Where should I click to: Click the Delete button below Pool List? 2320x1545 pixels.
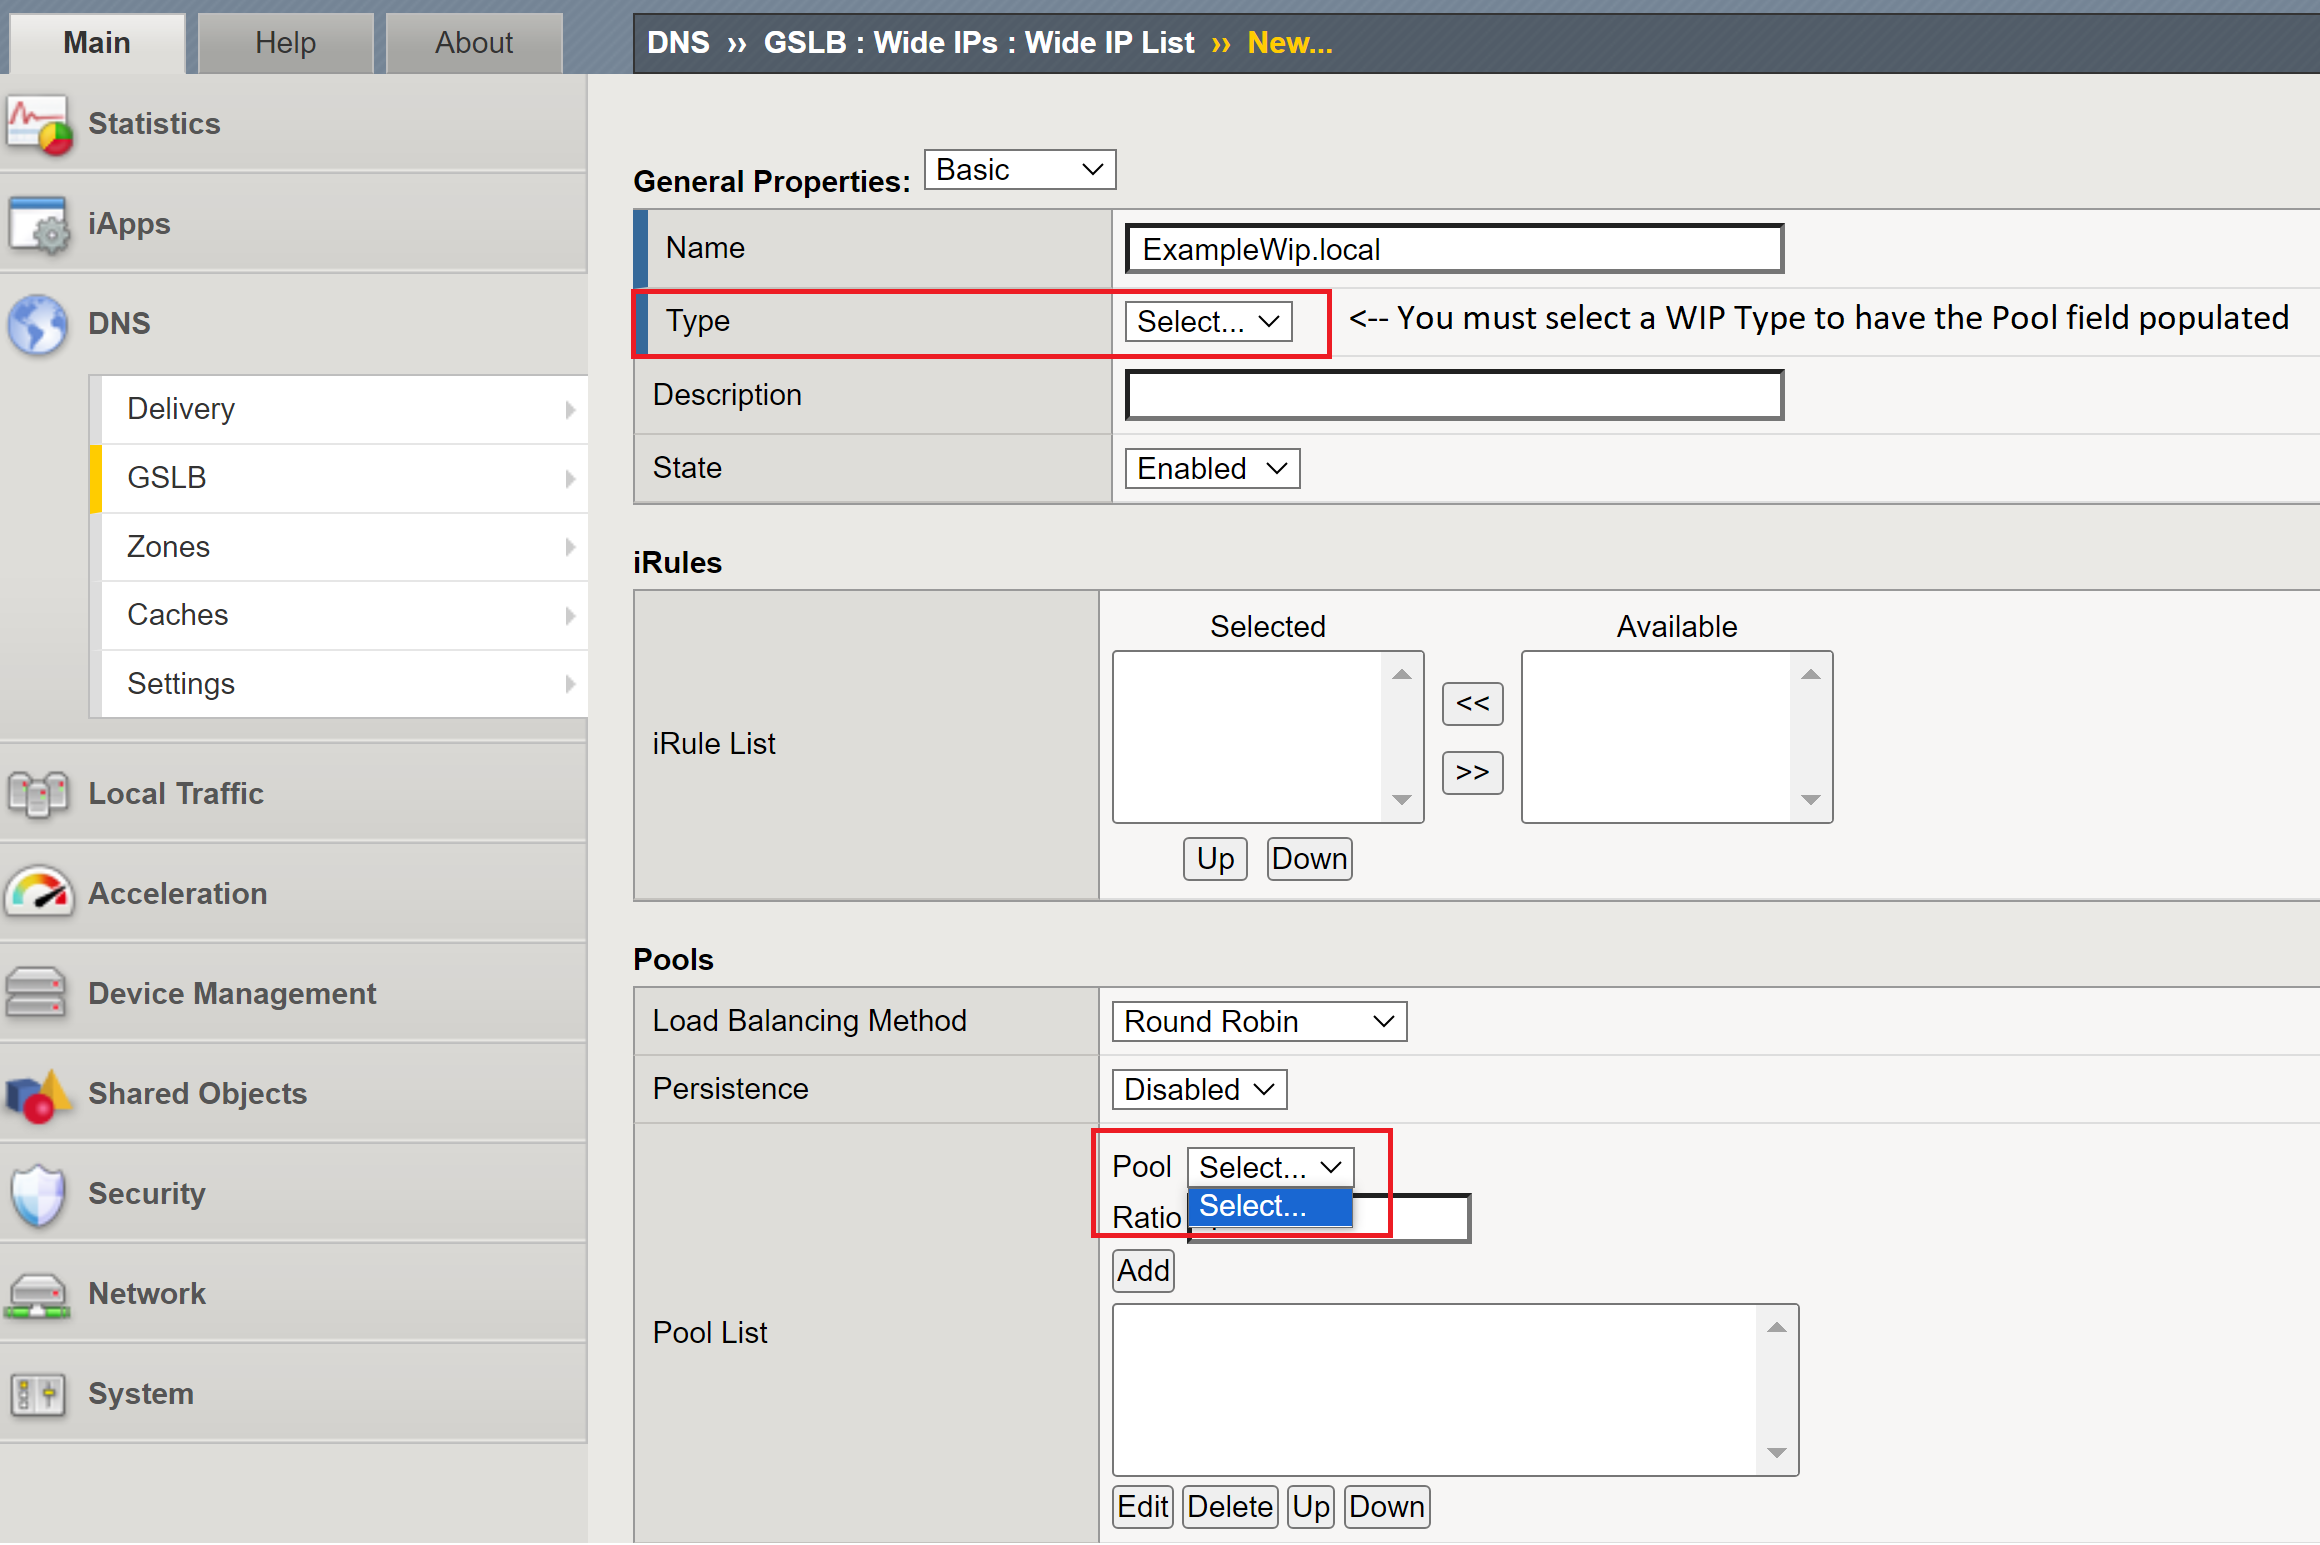(x=1229, y=1507)
